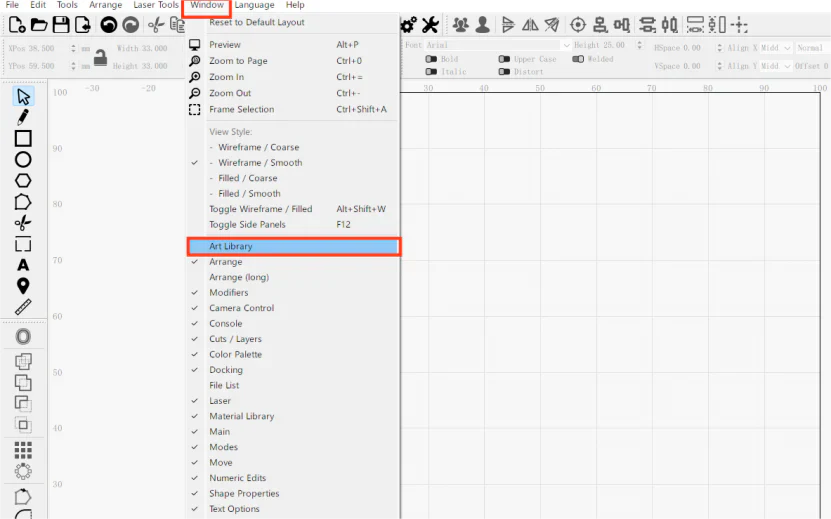Select the Position Laser pin tool
The width and height of the screenshot is (831, 519).
click(x=23, y=286)
